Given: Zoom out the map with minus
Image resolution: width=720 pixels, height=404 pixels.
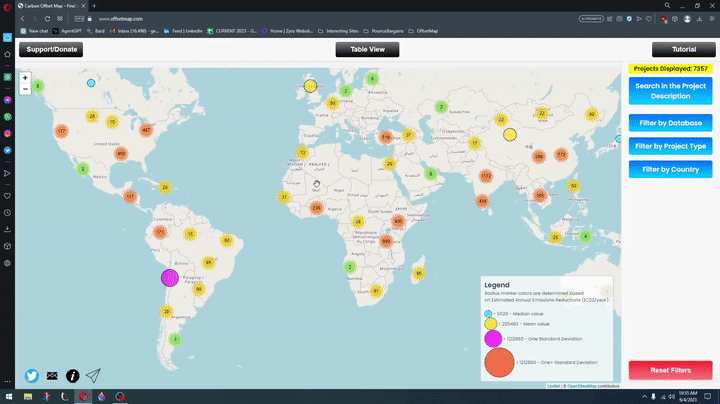Looking at the screenshot, I should point(25,89).
